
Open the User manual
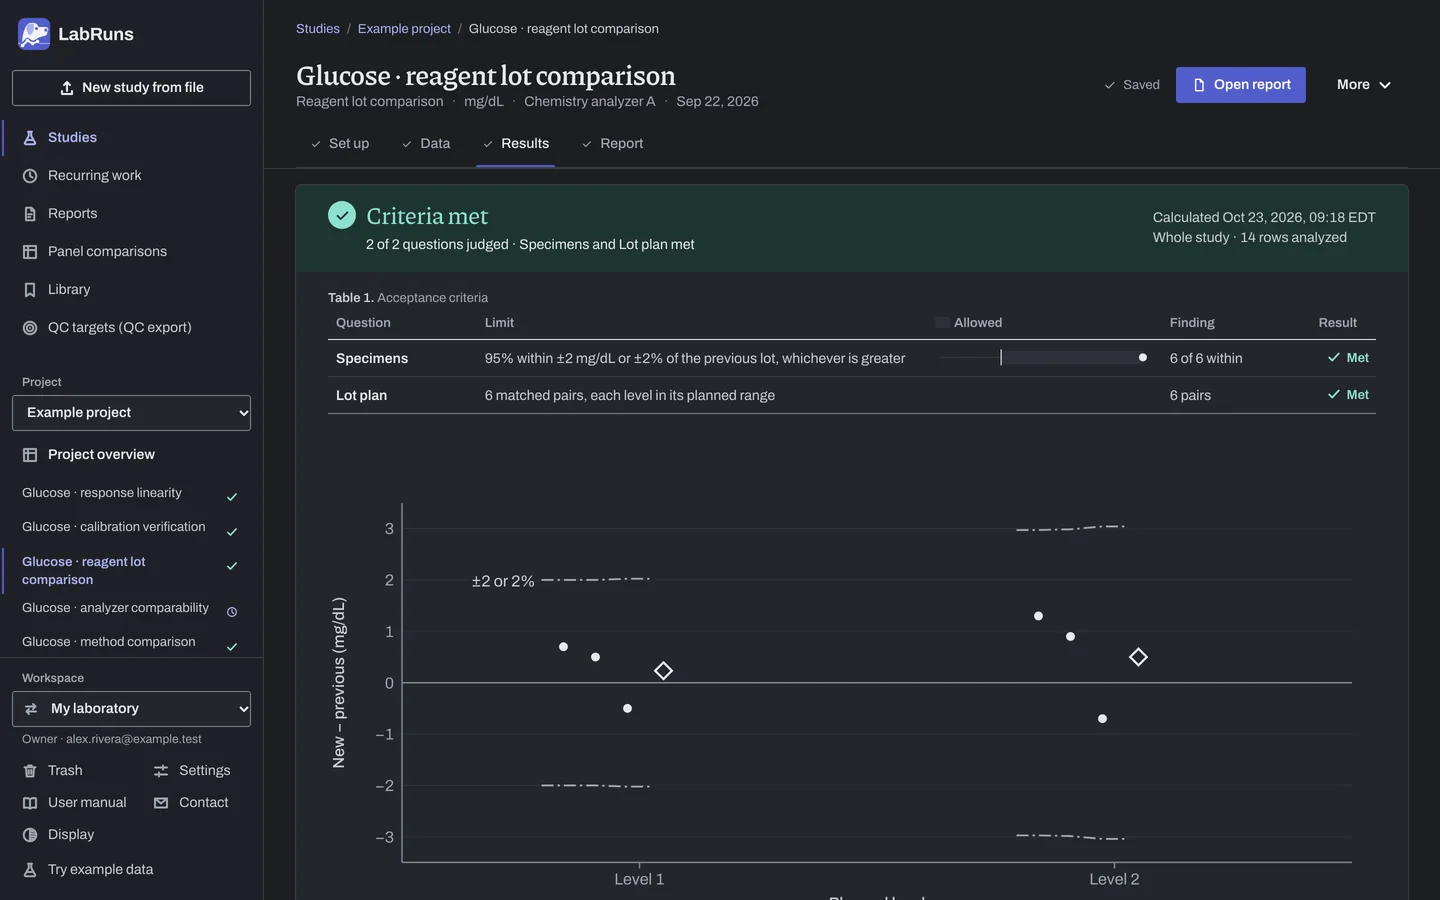tap(75, 803)
